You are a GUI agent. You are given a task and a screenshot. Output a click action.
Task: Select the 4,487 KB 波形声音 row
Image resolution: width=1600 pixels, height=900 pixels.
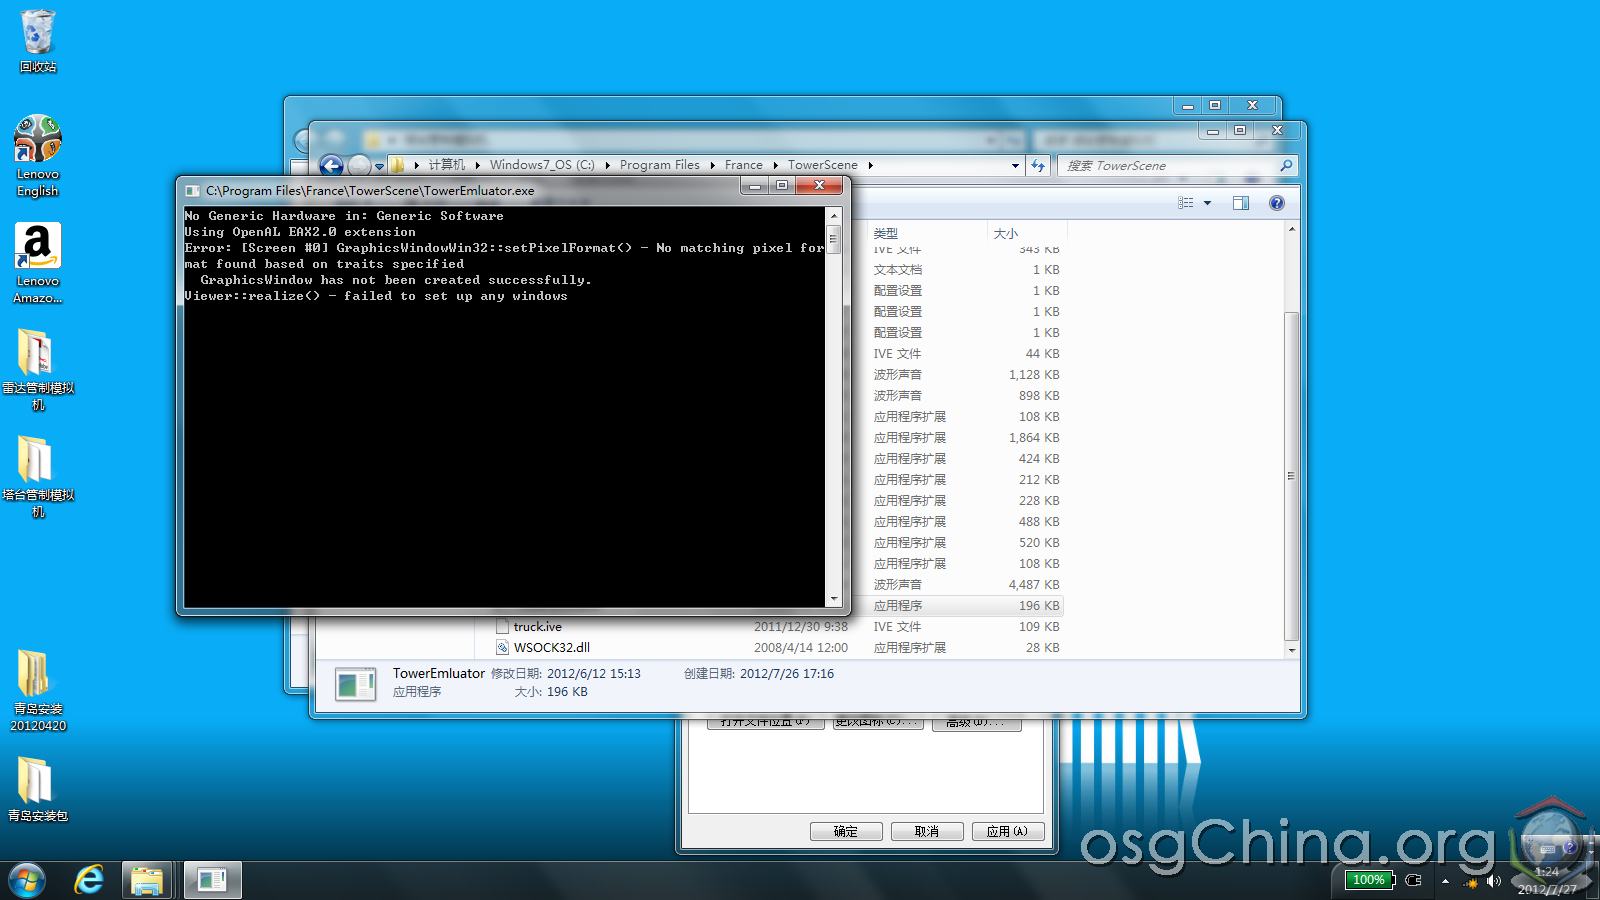[x=965, y=585]
